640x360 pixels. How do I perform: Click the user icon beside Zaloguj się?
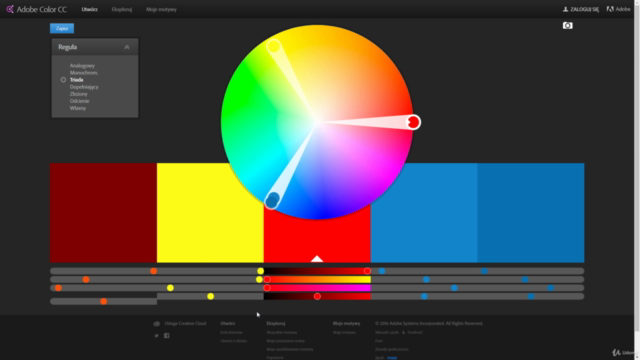(565, 9)
